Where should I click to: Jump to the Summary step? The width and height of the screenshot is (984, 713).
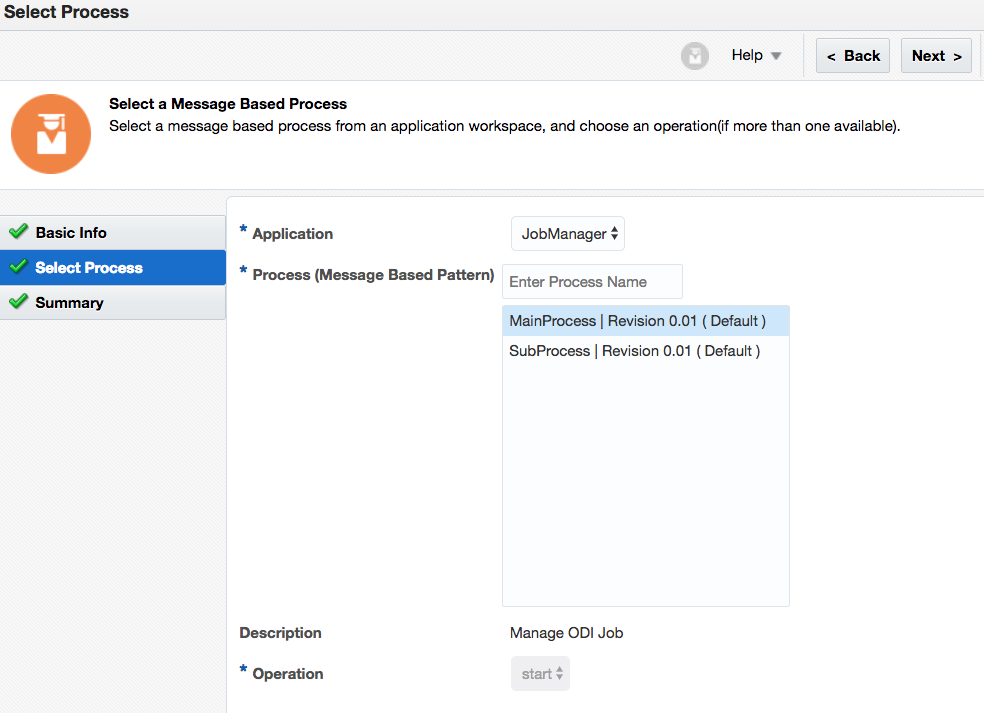(x=69, y=303)
